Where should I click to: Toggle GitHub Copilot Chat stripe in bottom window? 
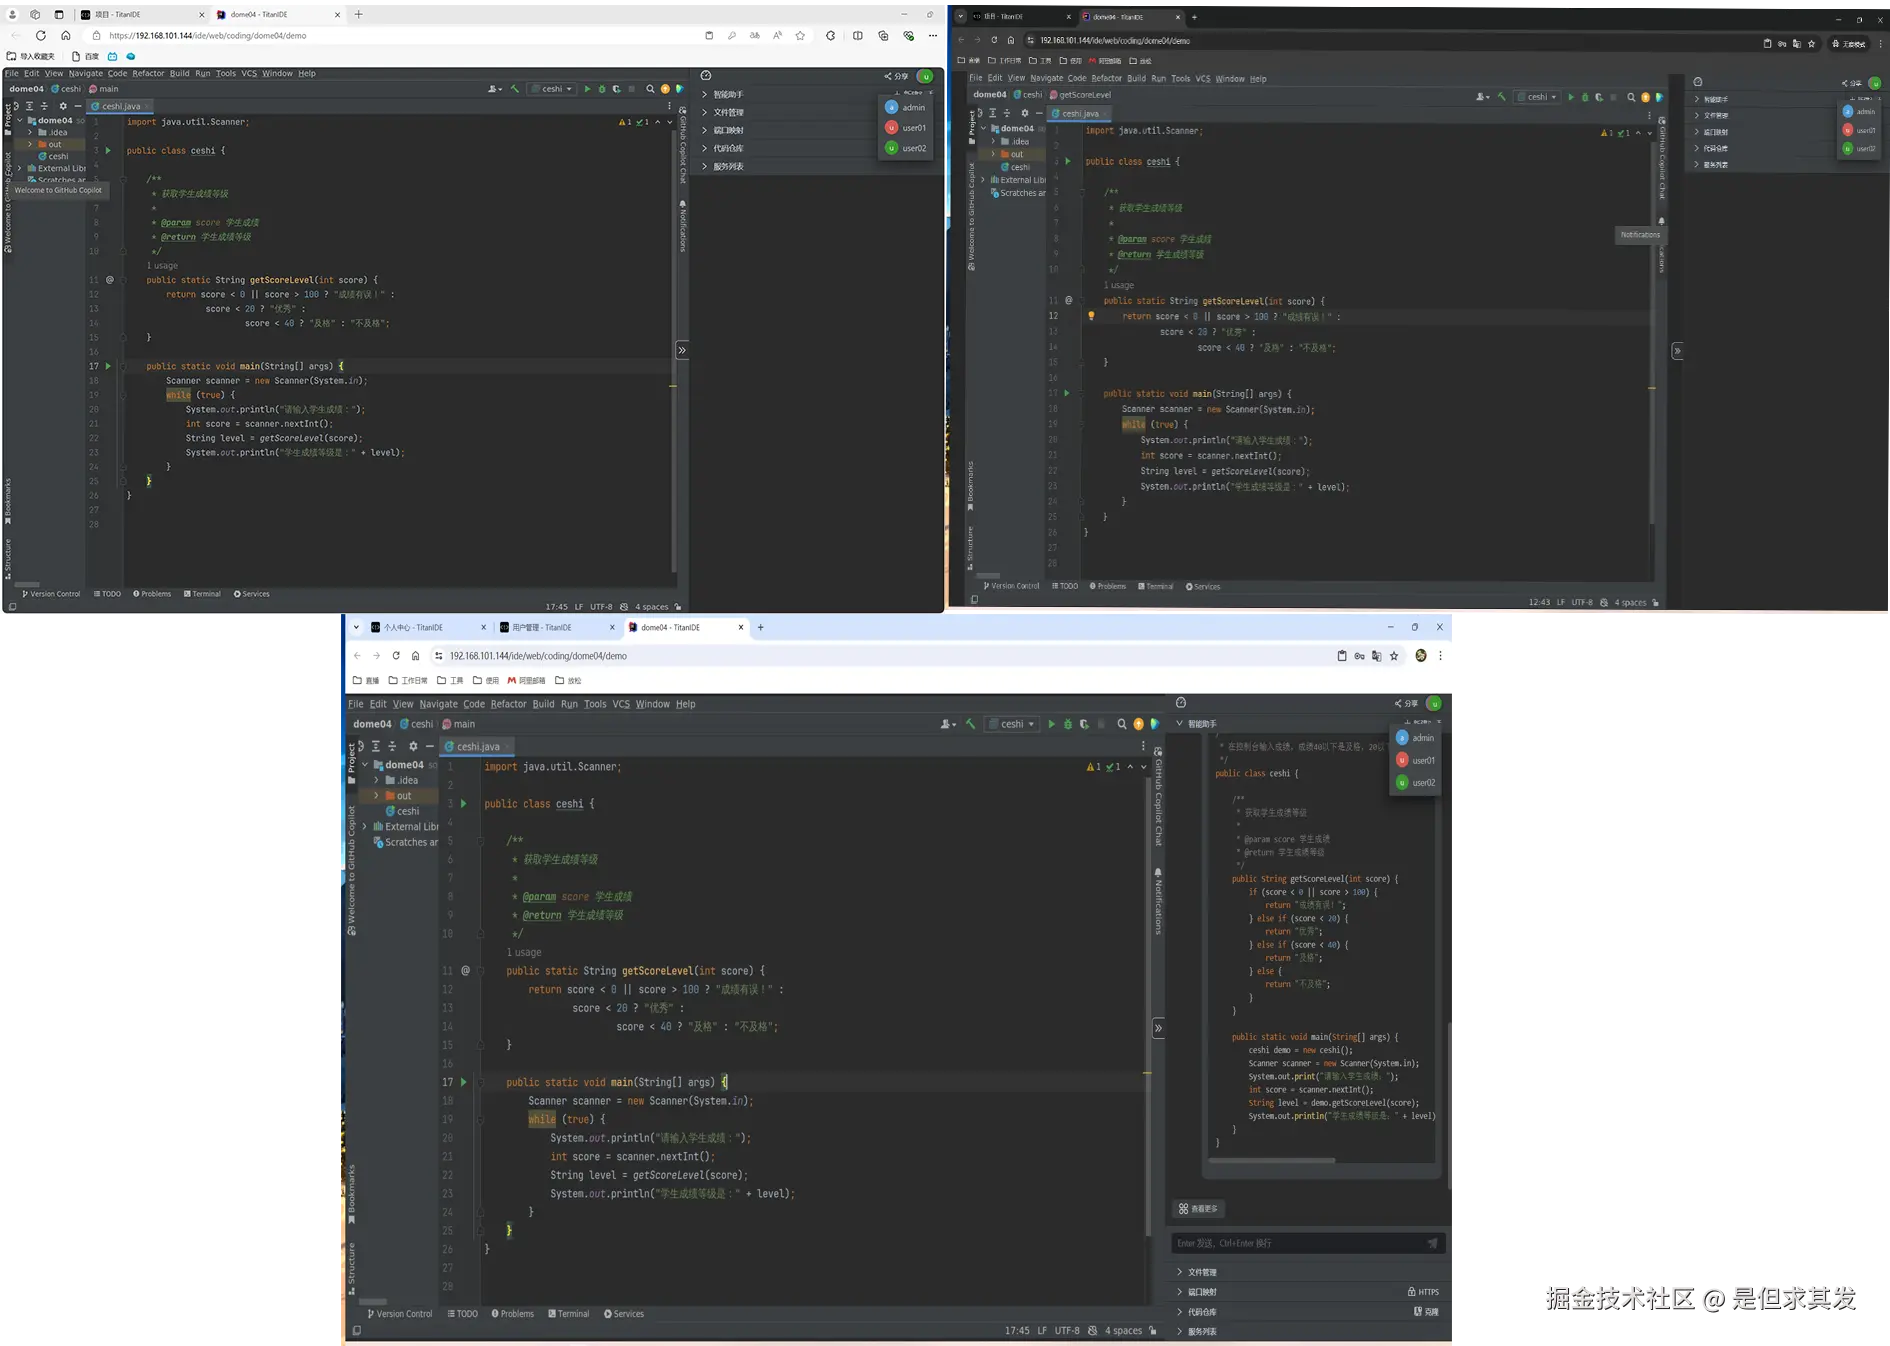tap(1158, 796)
